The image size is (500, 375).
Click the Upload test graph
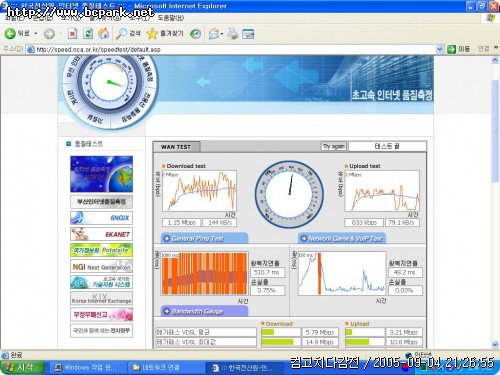382,191
